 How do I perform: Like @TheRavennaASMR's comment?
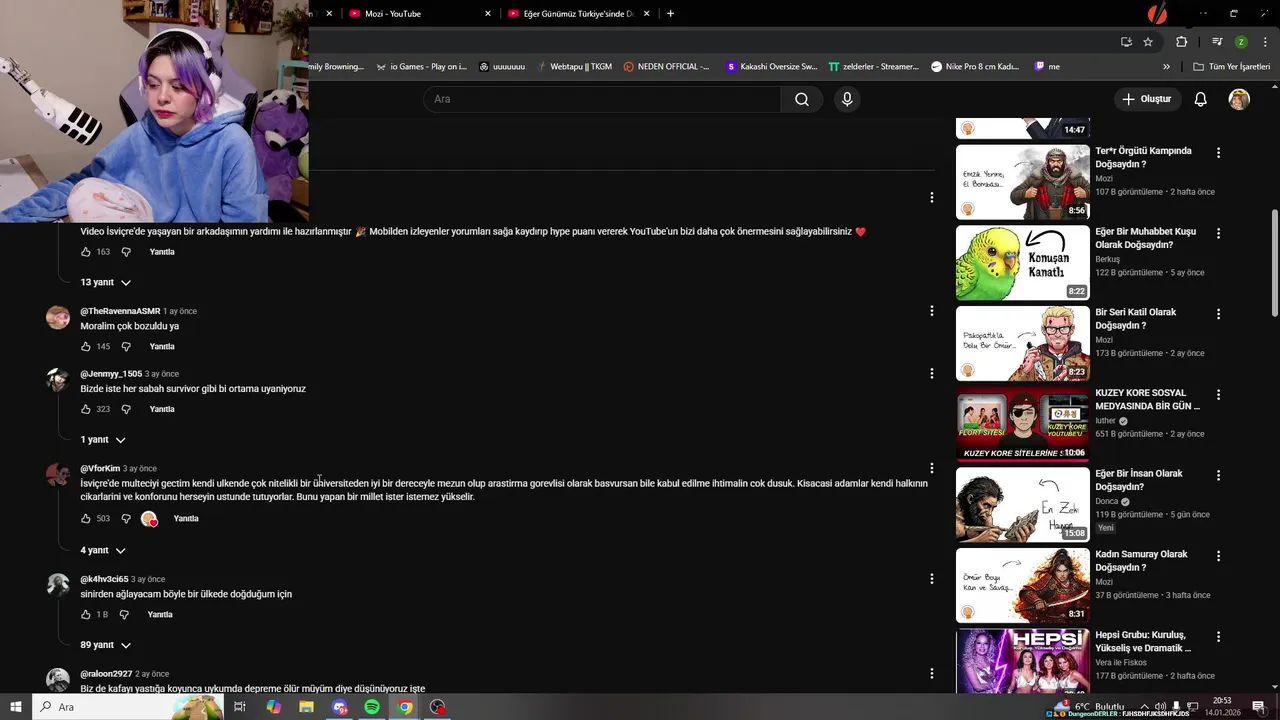(86, 347)
